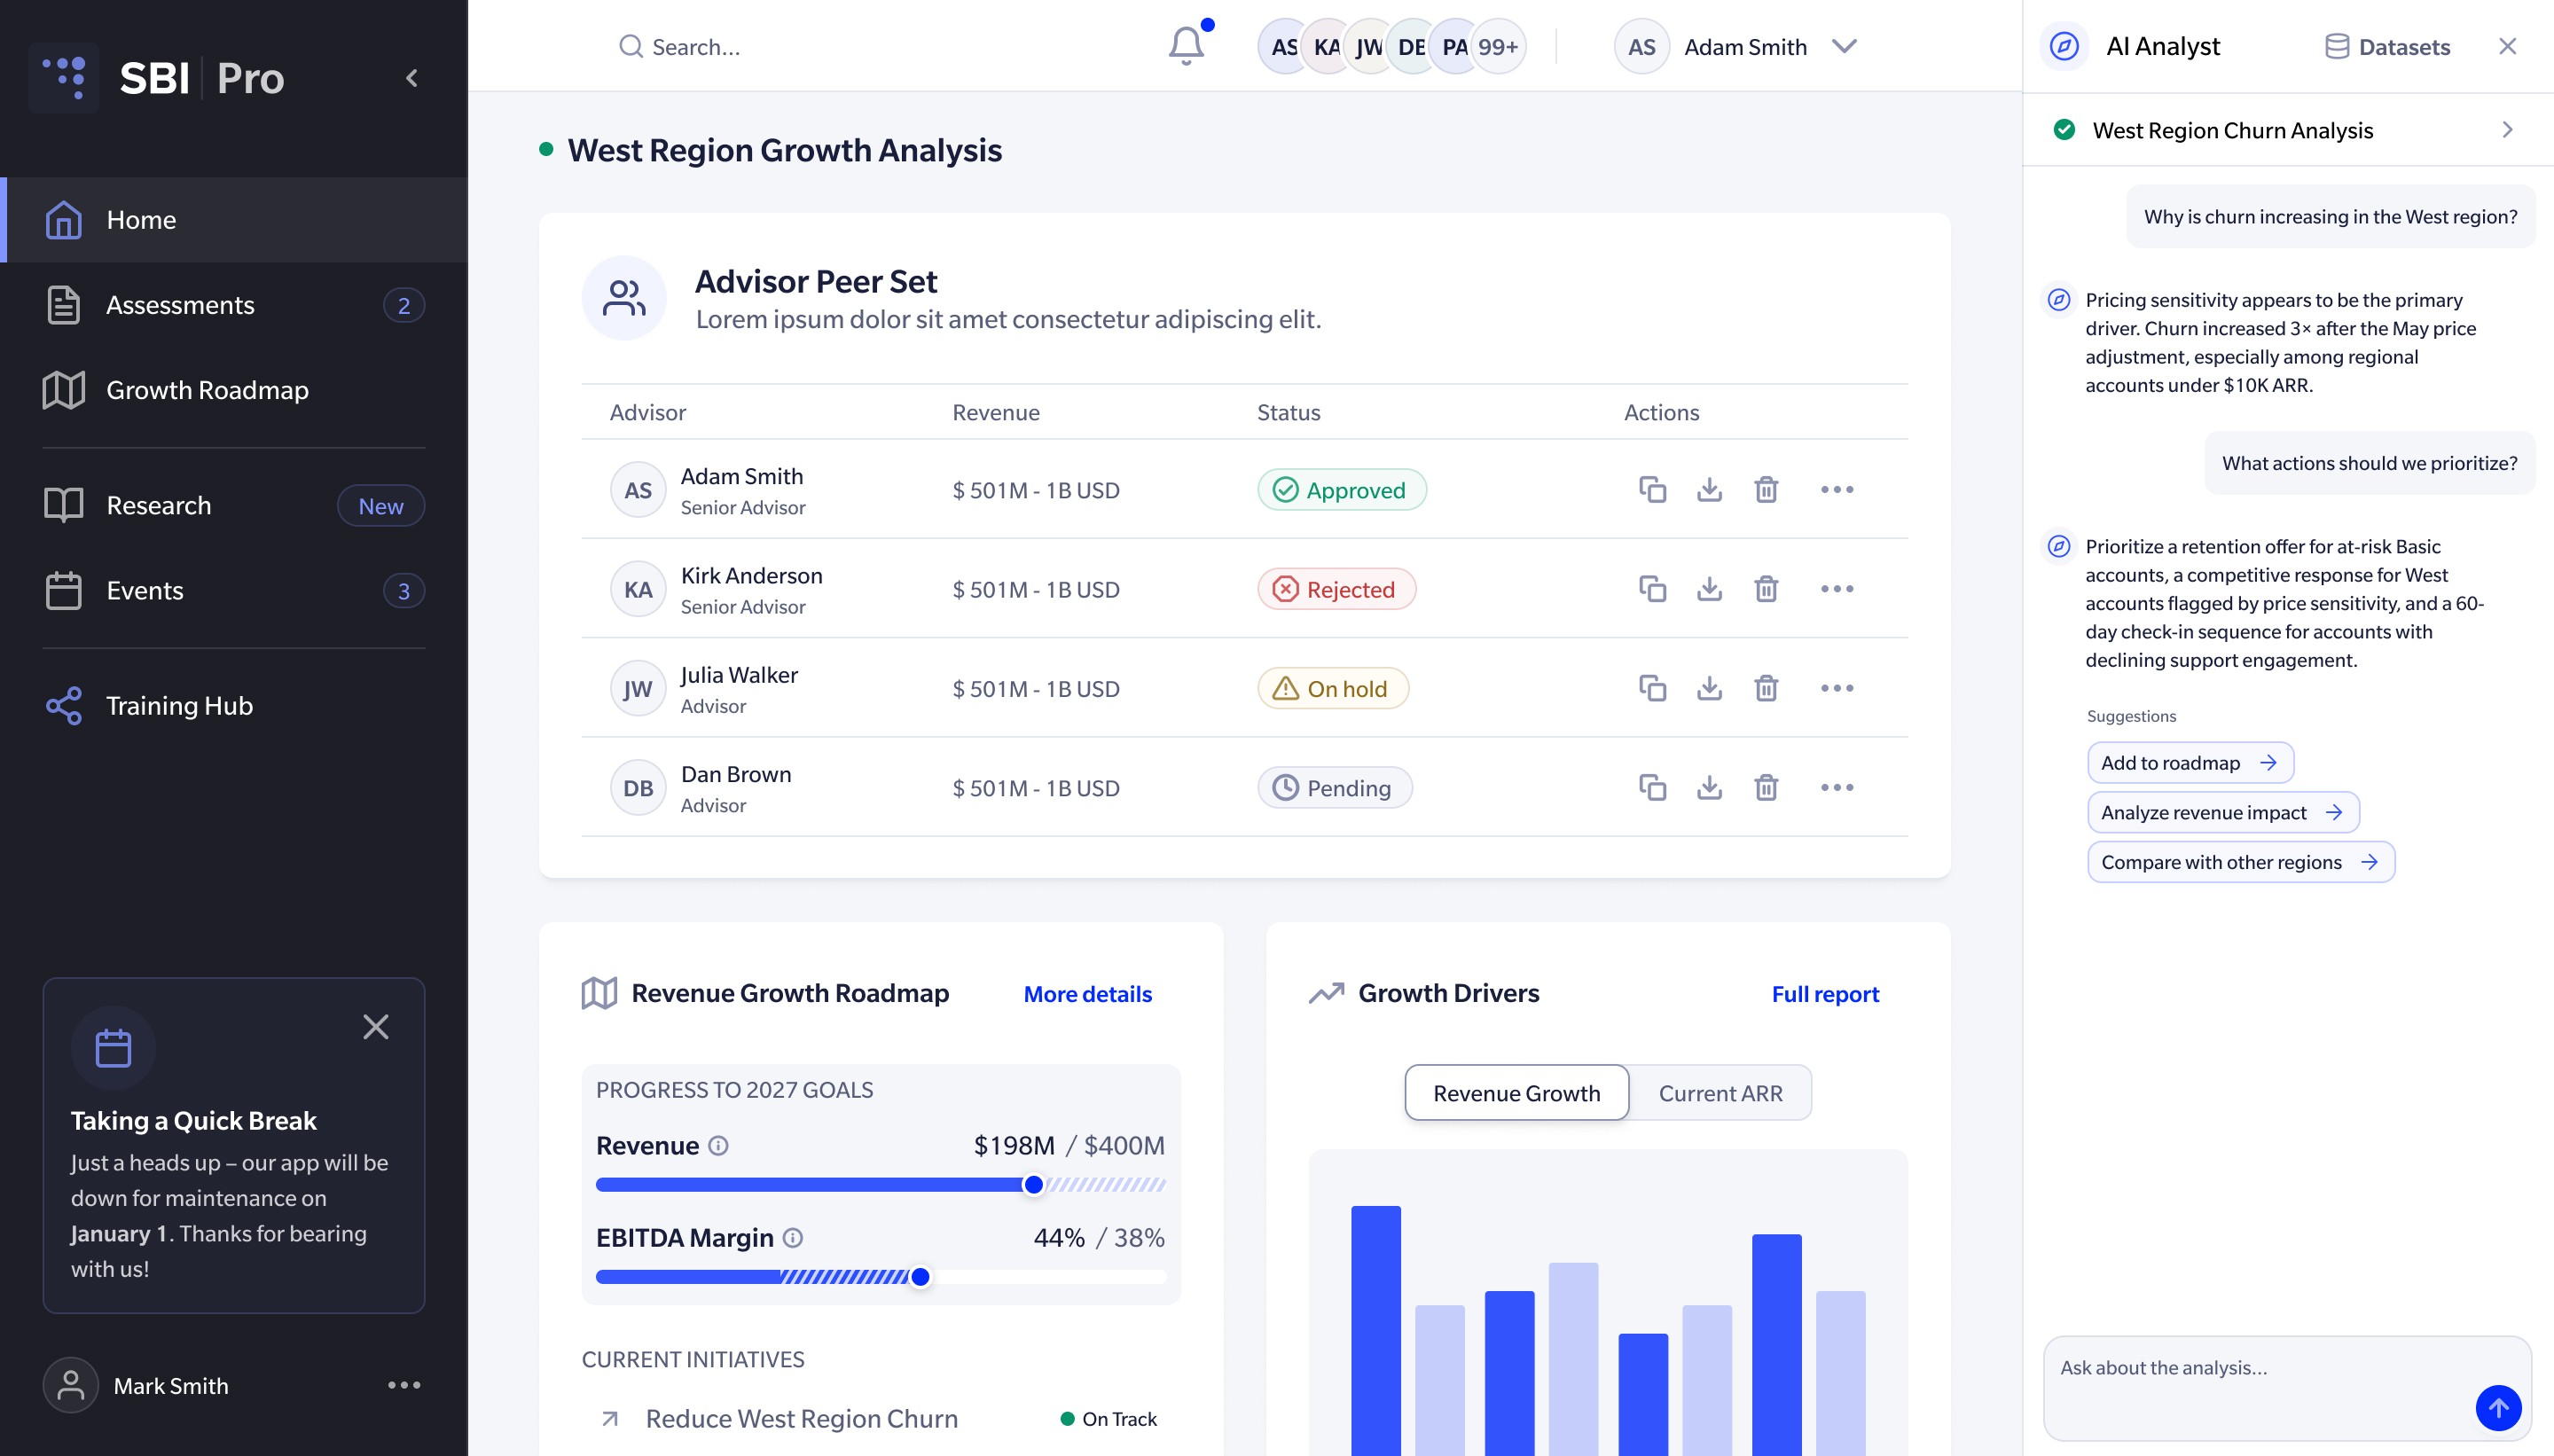Click the Mark Smith profile avatar

click(70, 1385)
